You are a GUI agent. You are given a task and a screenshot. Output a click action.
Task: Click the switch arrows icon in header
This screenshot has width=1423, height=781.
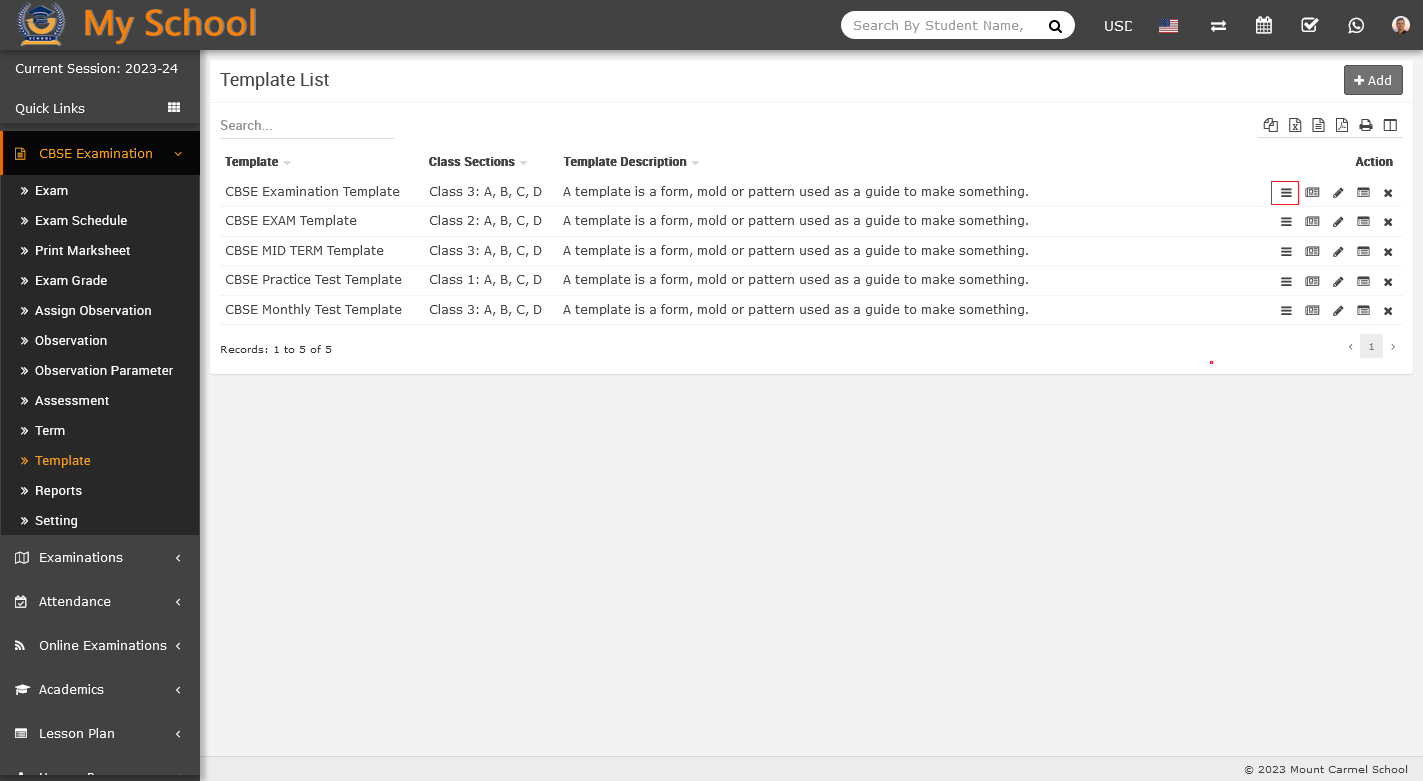pos(1218,25)
